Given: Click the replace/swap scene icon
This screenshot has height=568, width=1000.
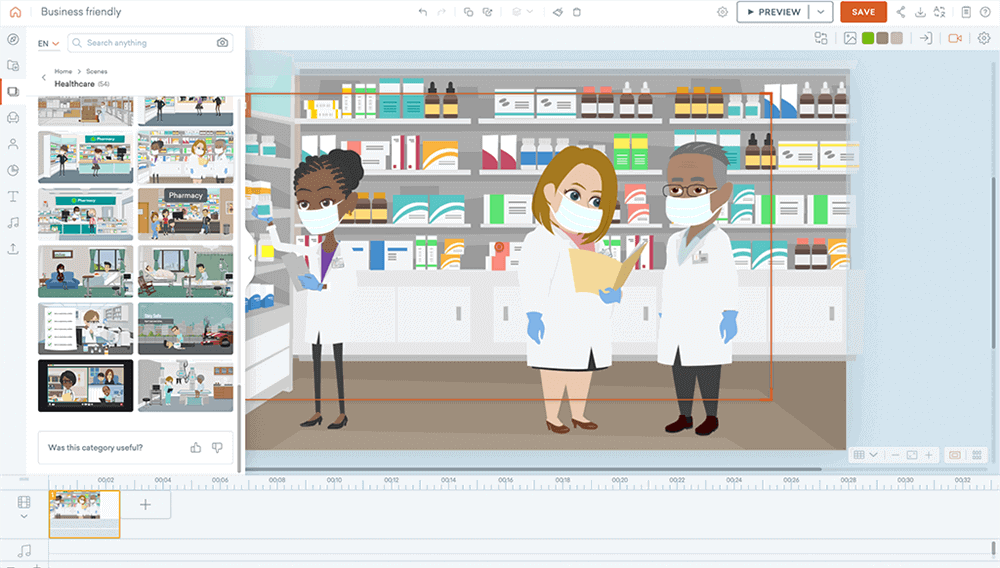Looking at the screenshot, I should tap(821, 39).
